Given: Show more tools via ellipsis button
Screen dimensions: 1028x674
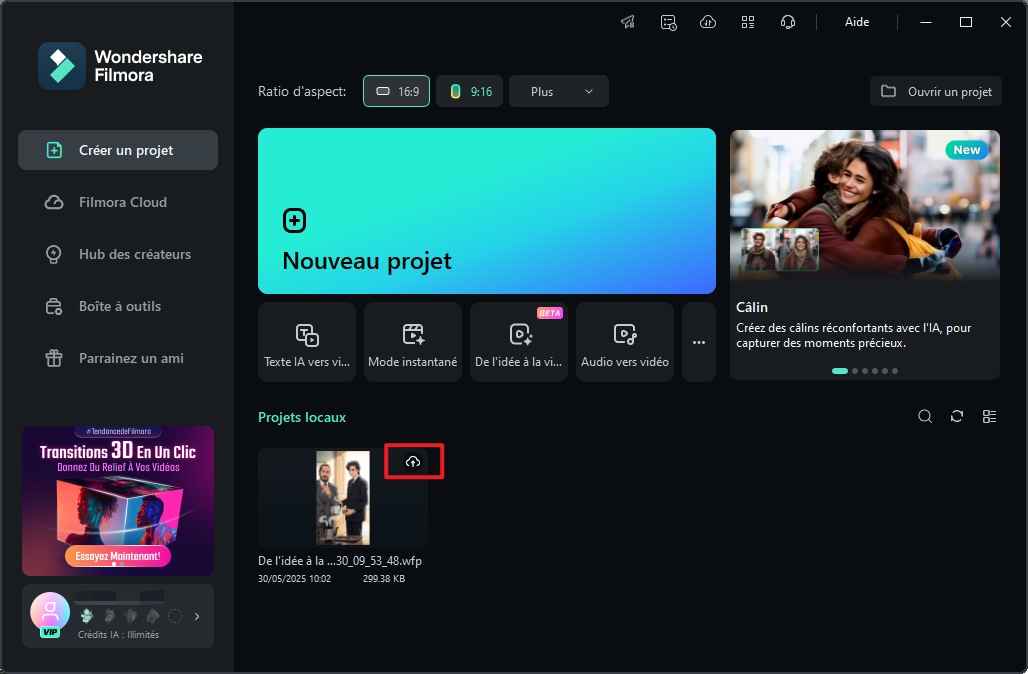Looking at the screenshot, I should [699, 342].
